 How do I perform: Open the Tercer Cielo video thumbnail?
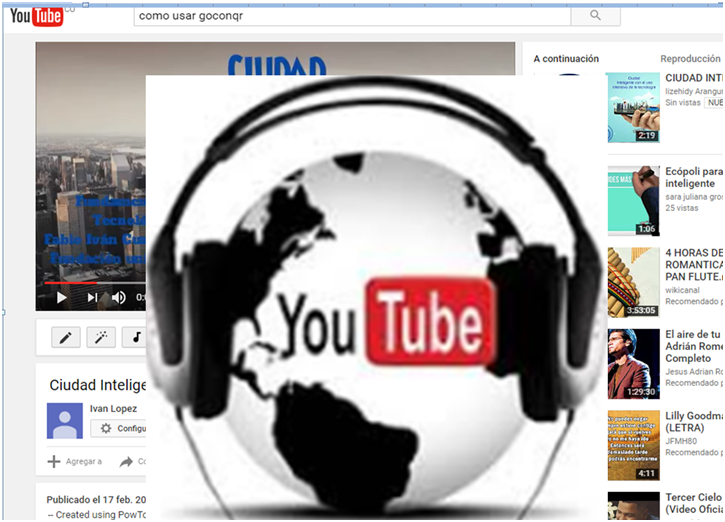pyautogui.click(x=633, y=506)
